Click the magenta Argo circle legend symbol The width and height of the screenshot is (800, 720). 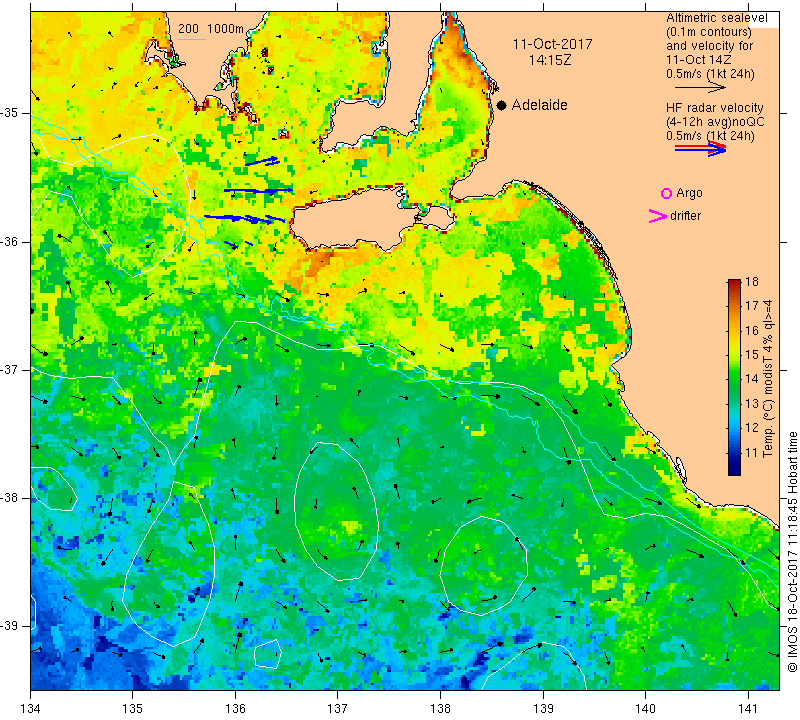(666, 193)
